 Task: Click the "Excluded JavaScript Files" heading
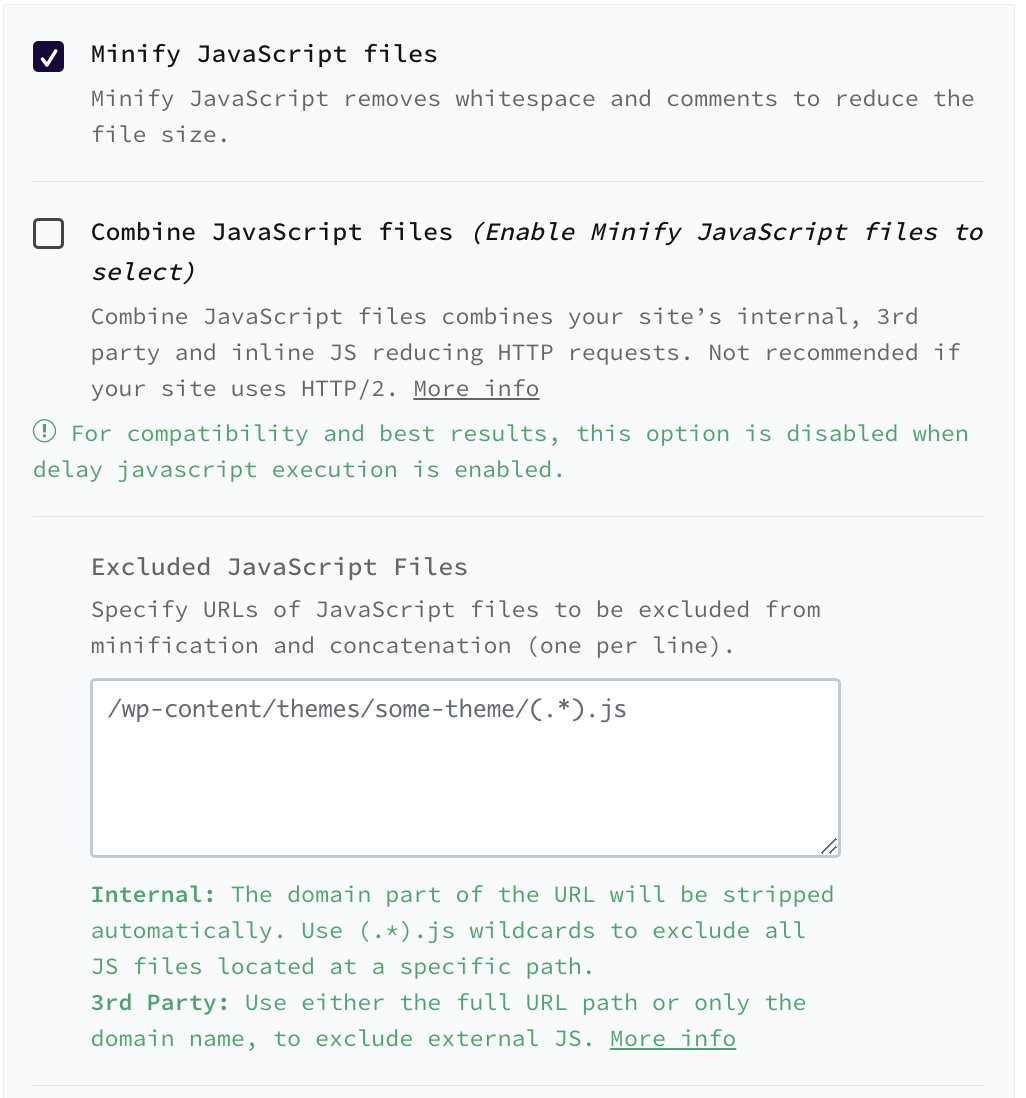(279, 567)
